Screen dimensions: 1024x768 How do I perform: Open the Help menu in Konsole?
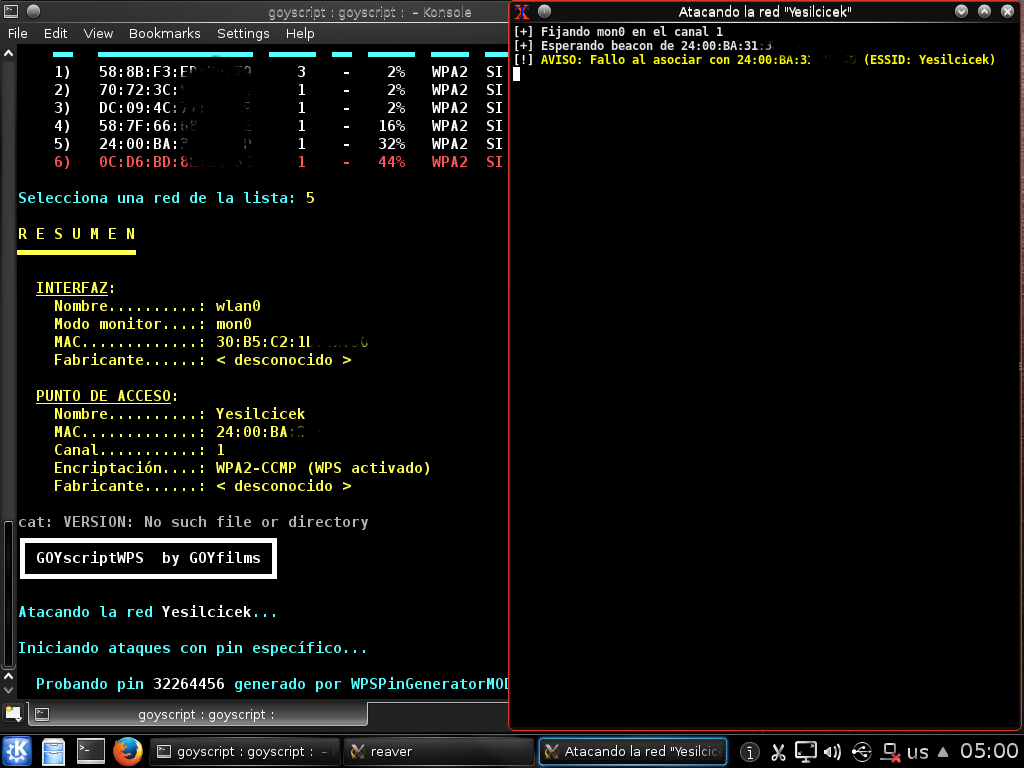point(300,33)
